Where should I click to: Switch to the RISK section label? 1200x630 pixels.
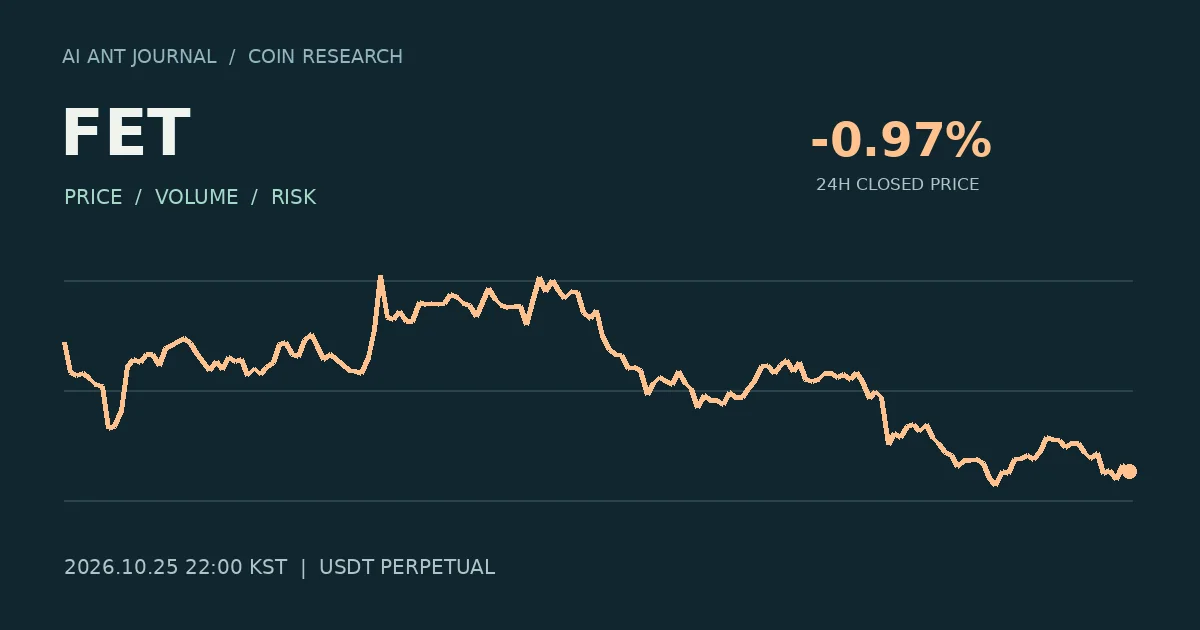293,197
